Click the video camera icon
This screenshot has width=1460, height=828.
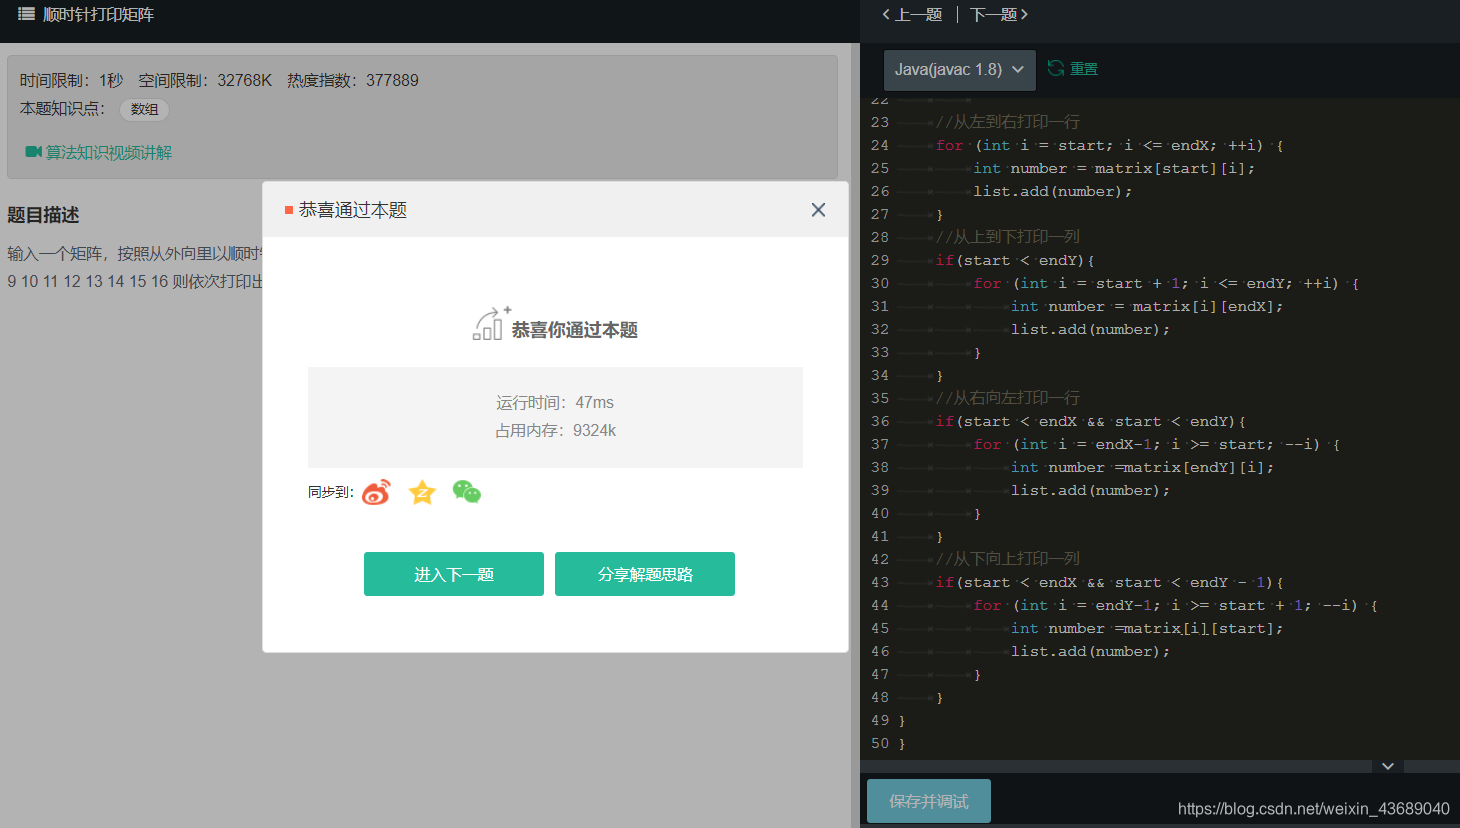[33, 152]
